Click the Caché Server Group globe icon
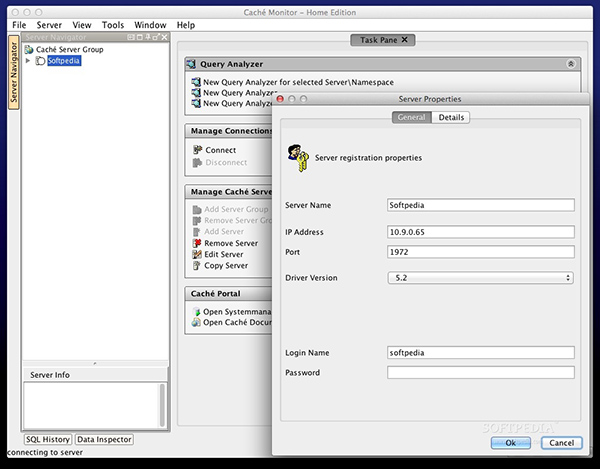This screenshot has height=469, width=600. [x=29, y=49]
